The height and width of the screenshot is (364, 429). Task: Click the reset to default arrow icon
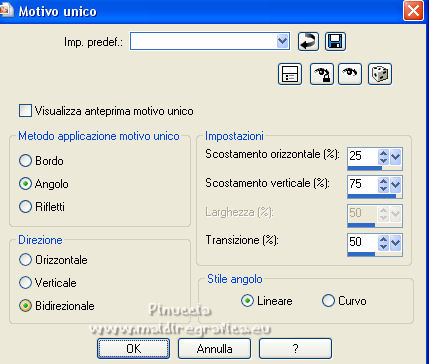pos(308,41)
